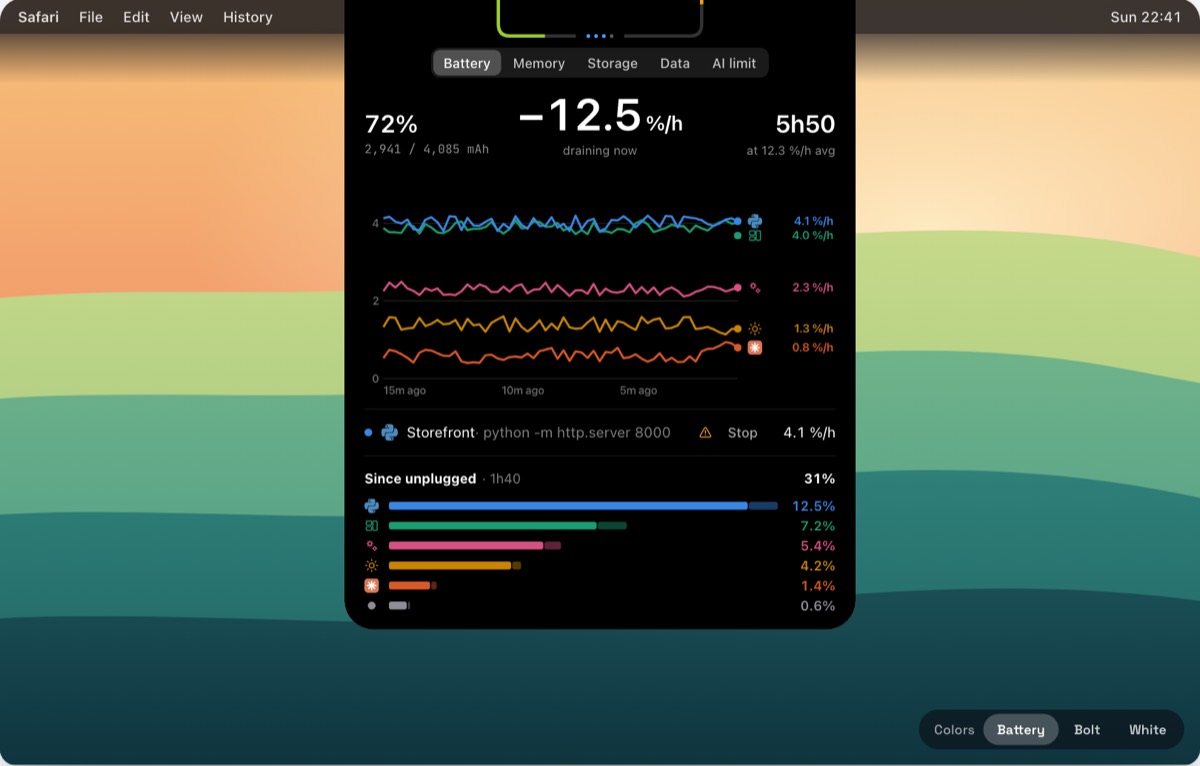Switch to the Data tab

click(675, 63)
